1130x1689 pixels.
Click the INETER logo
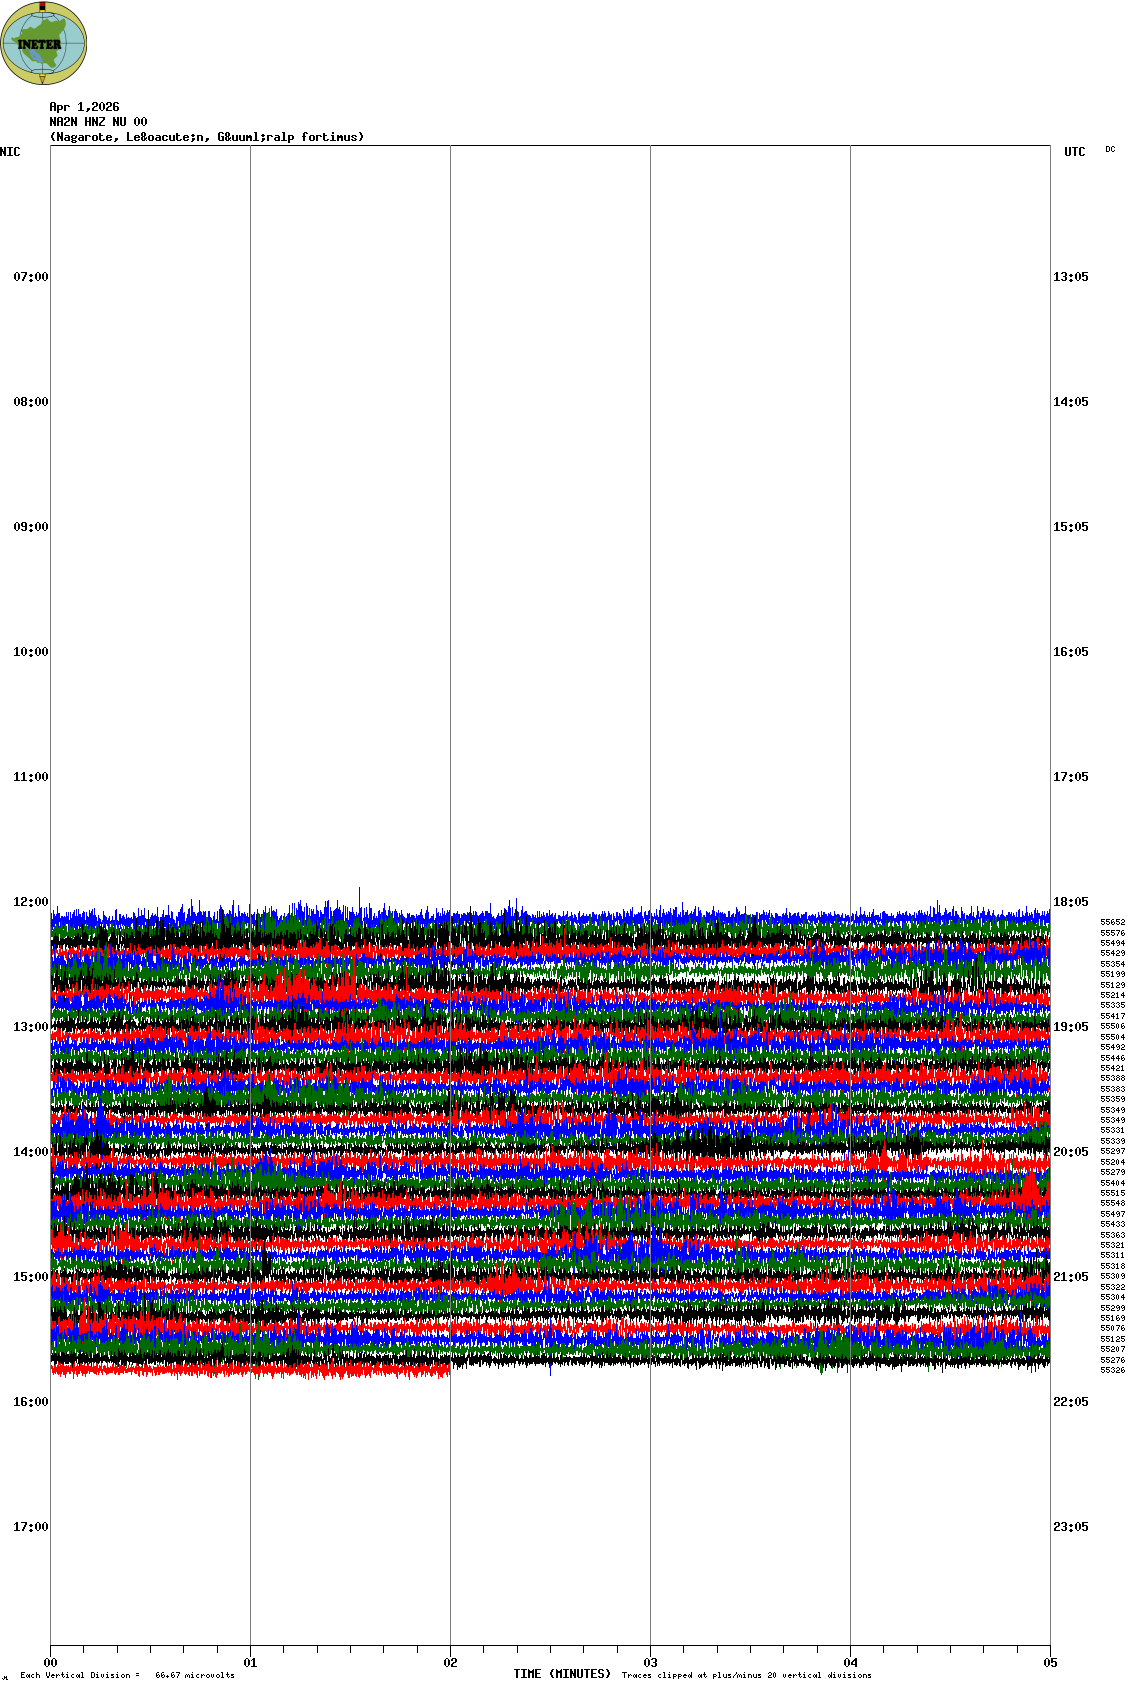[x=44, y=43]
